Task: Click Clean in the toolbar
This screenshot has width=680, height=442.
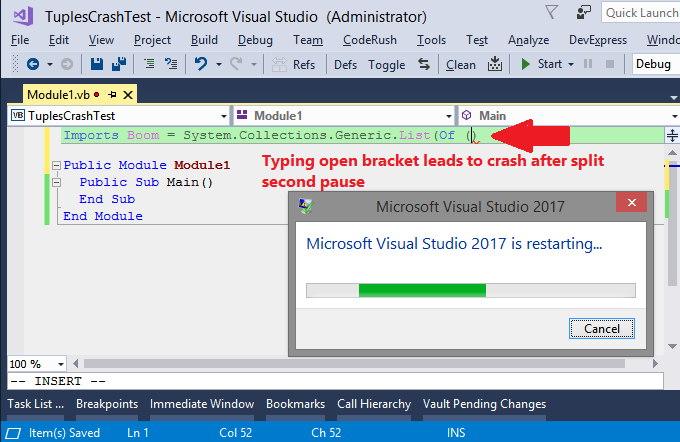Action: point(461,65)
